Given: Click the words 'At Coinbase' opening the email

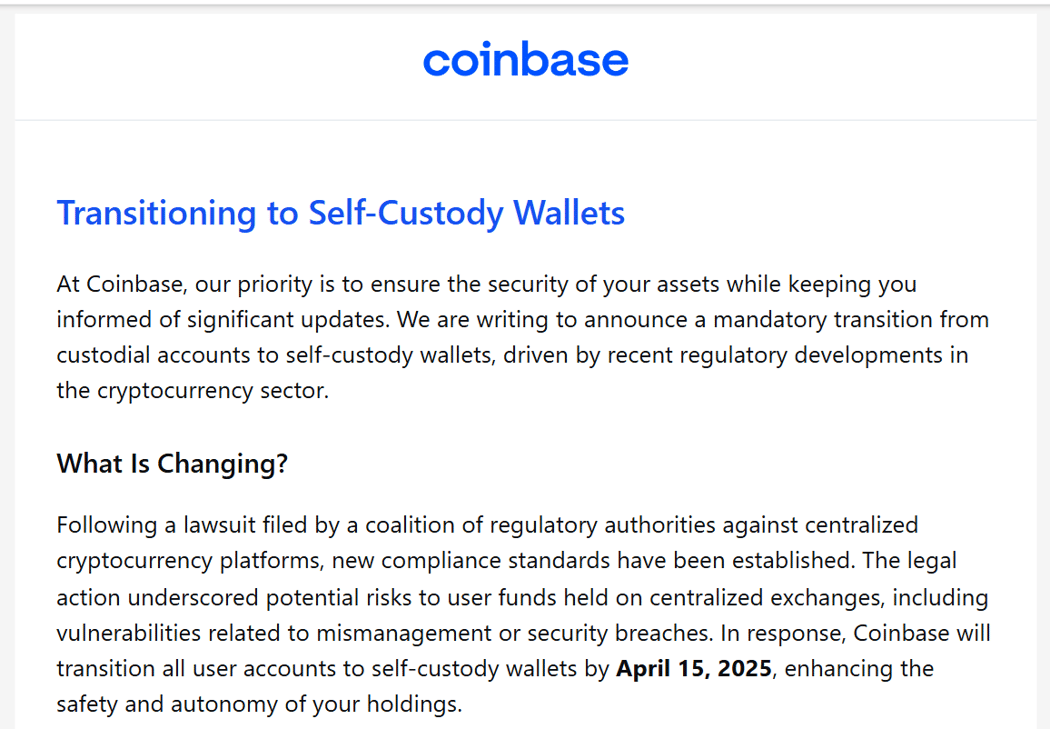Looking at the screenshot, I should coord(119,284).
